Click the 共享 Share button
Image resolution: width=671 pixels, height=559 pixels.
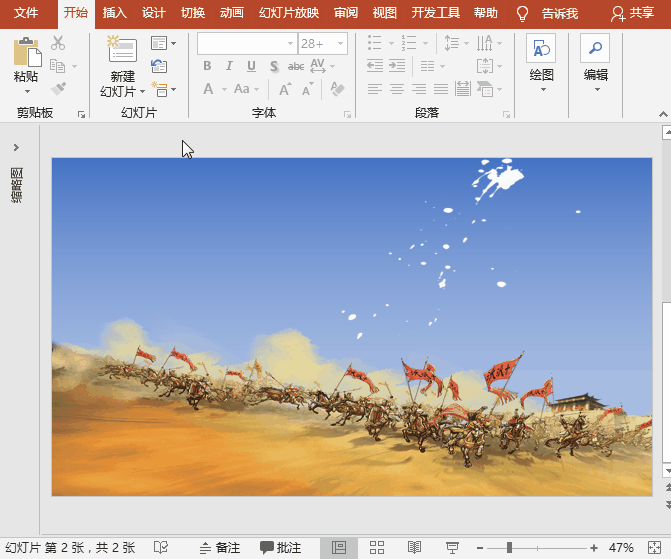click(x=632, y=13)
